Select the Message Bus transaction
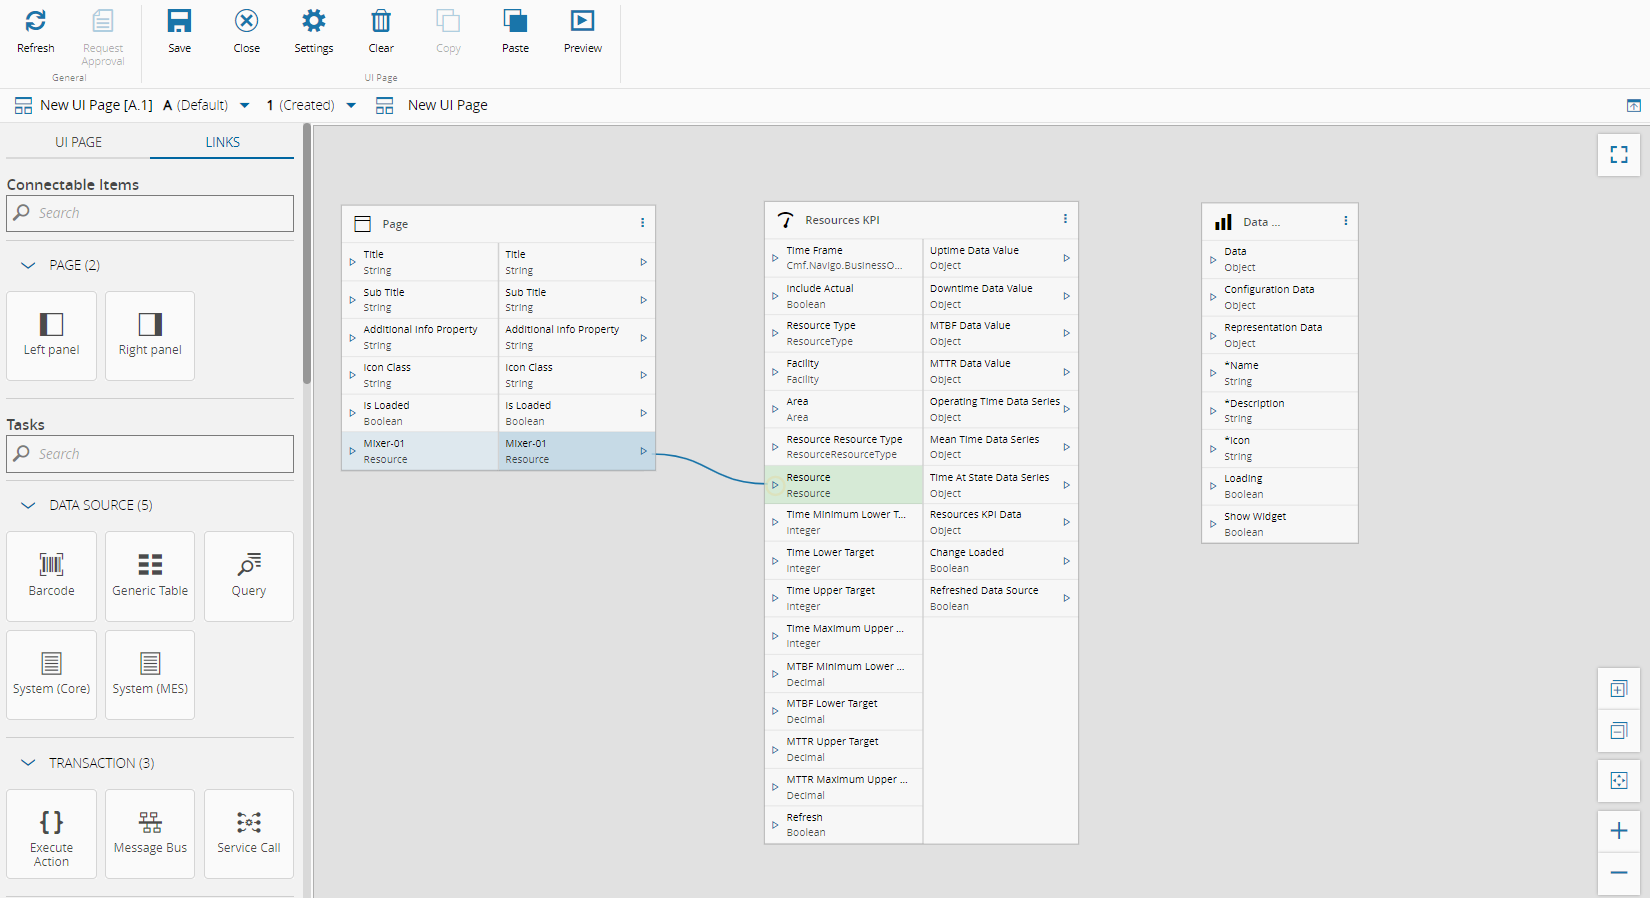The height and width of the screenshot is (898, 1650). (x=150, y=833)
